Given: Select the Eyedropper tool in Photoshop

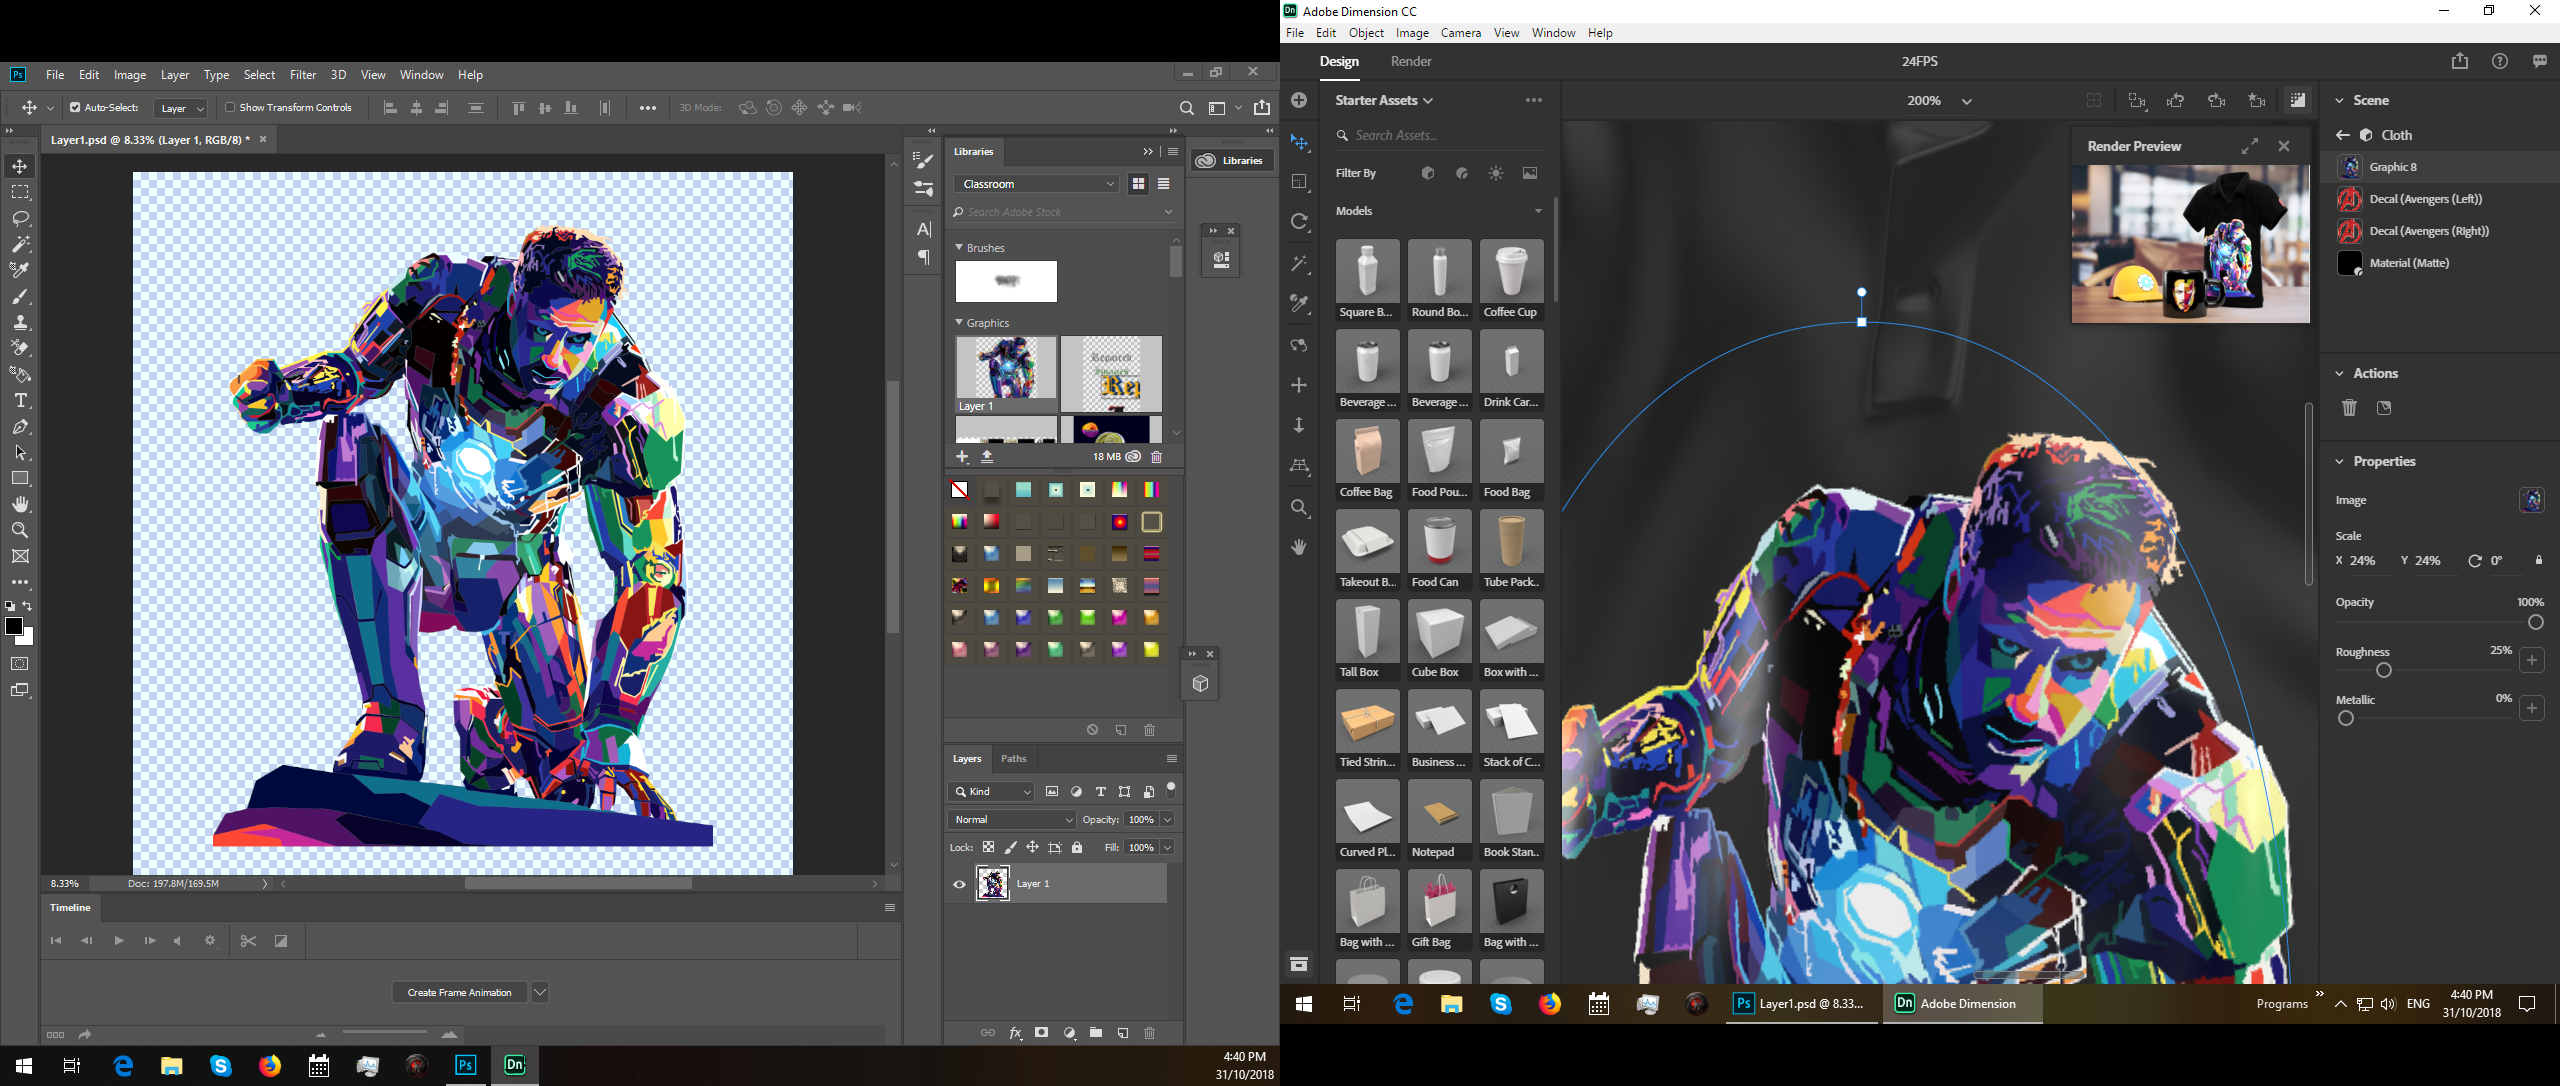Looking at the screenshot, I should tap(20, 270).
